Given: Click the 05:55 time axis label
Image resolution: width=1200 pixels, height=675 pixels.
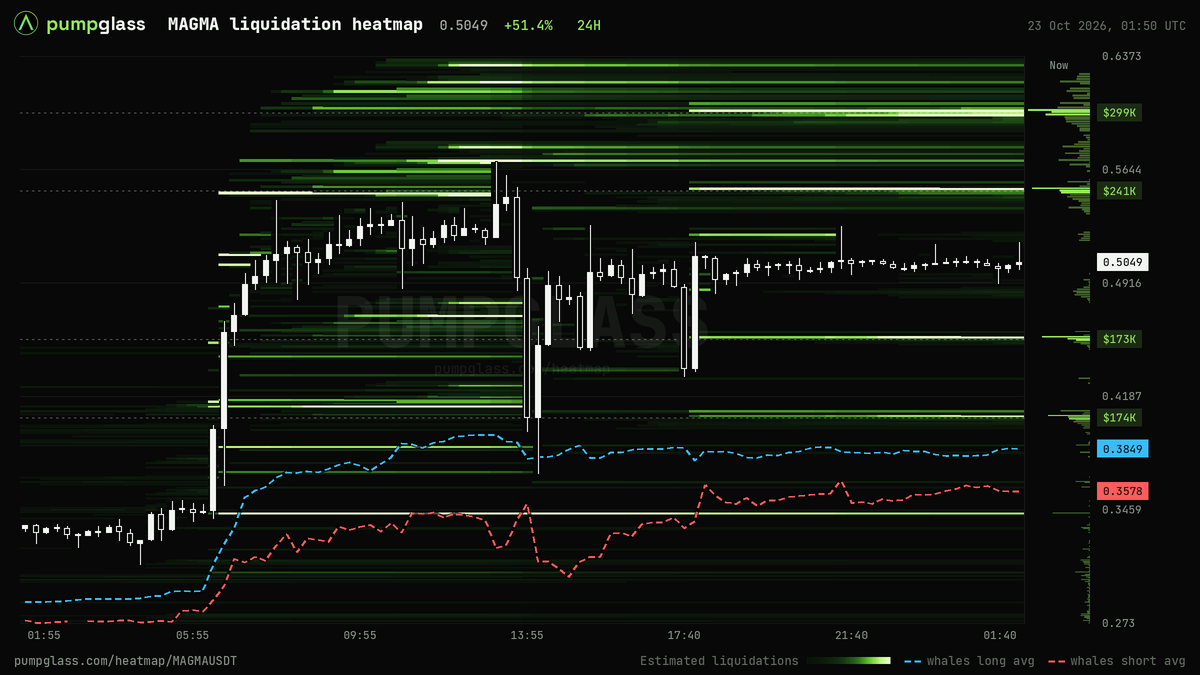Looking at the screenshot, I should 192,635.
